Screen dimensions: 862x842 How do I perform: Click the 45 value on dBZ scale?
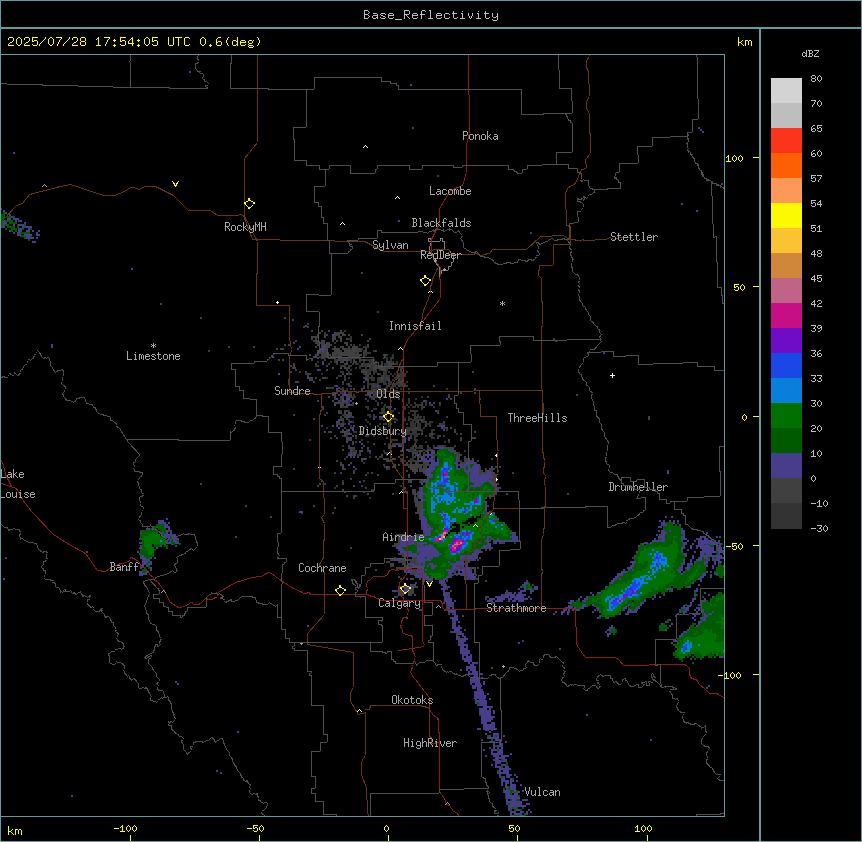816,279
